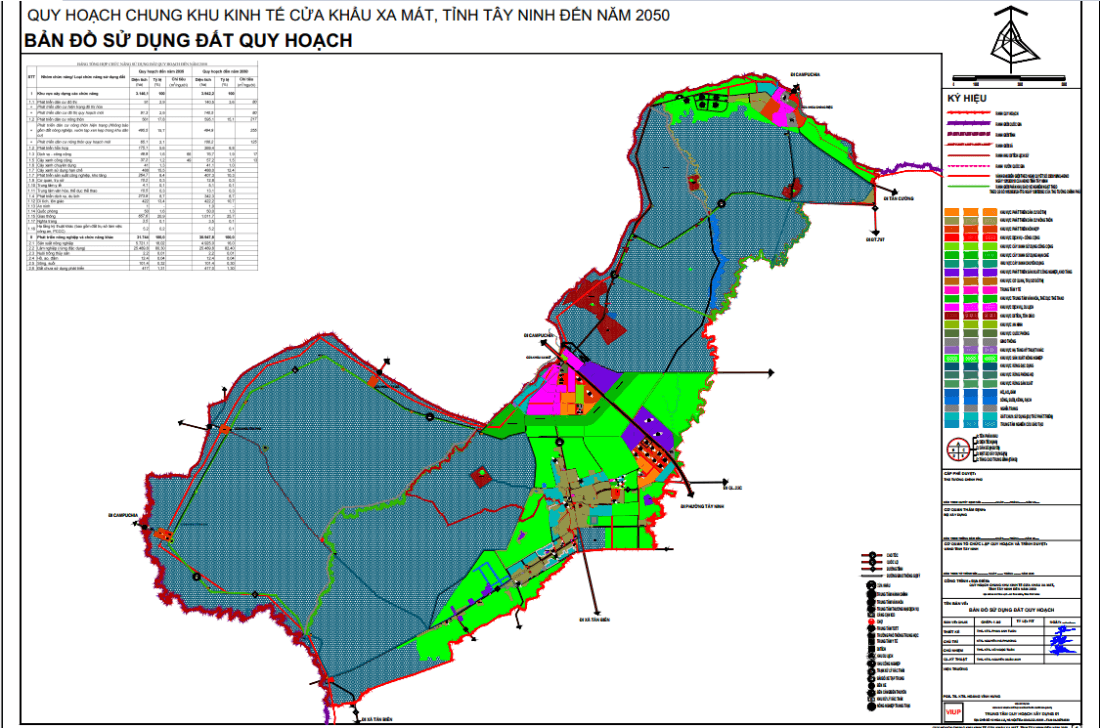The height and width of the screenshot is (728, 1100).
Task: Select the purple industrial legend swatch
Action: [951, 272]
